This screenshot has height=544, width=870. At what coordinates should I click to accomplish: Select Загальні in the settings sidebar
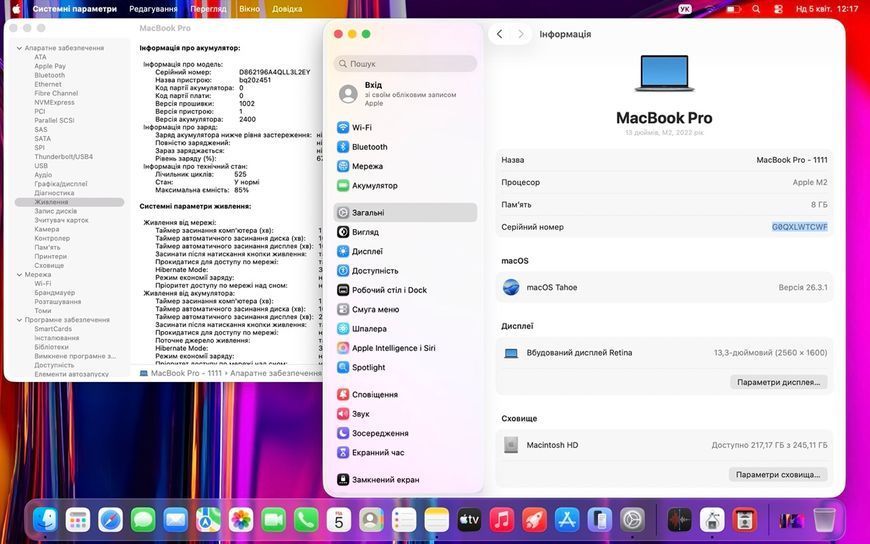click(405, 213)
